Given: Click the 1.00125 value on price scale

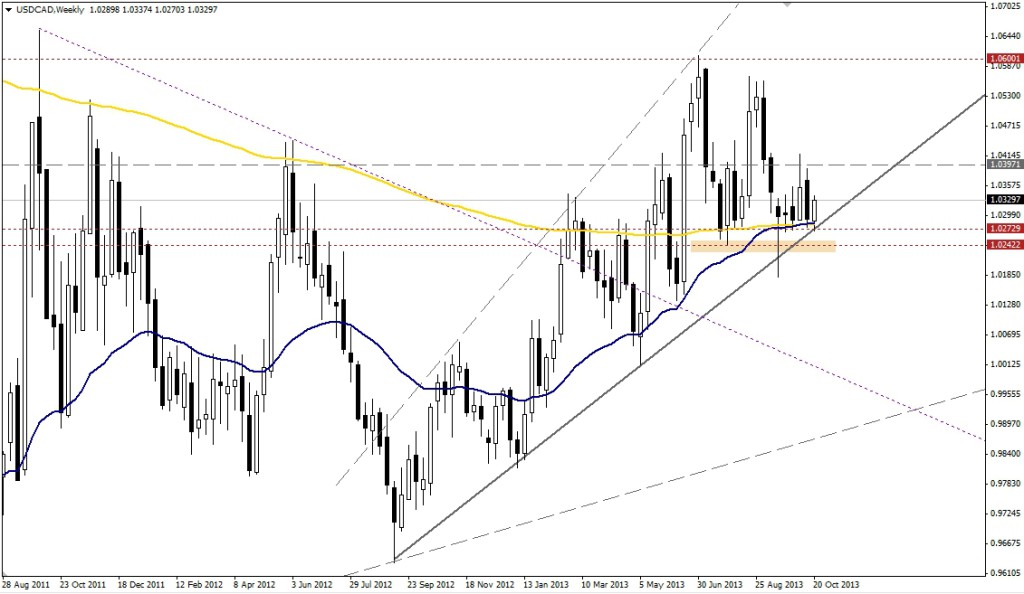Looking at the screenshot, I should tap(1003, 365).
